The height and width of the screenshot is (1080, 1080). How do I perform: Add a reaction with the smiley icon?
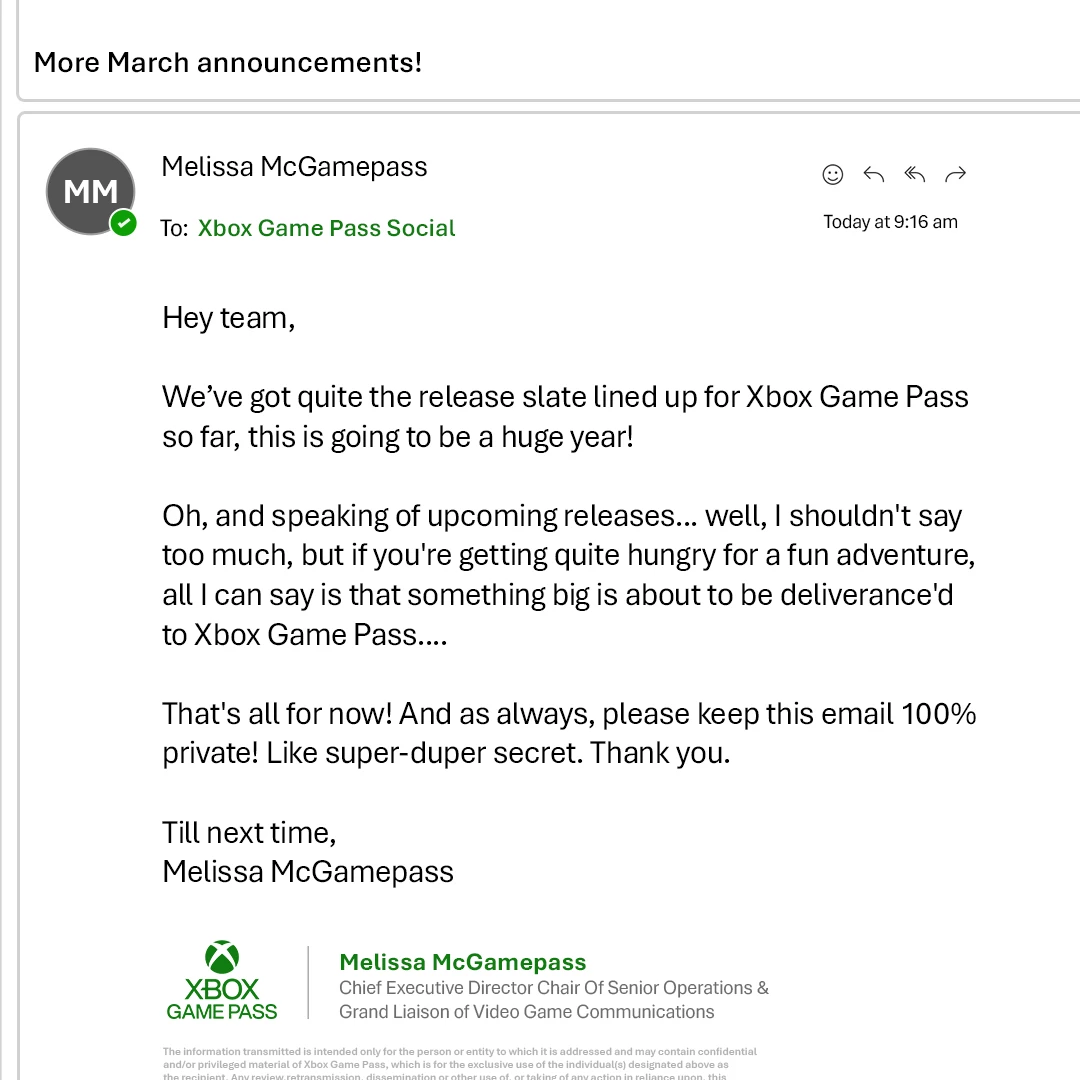[833, 174]
